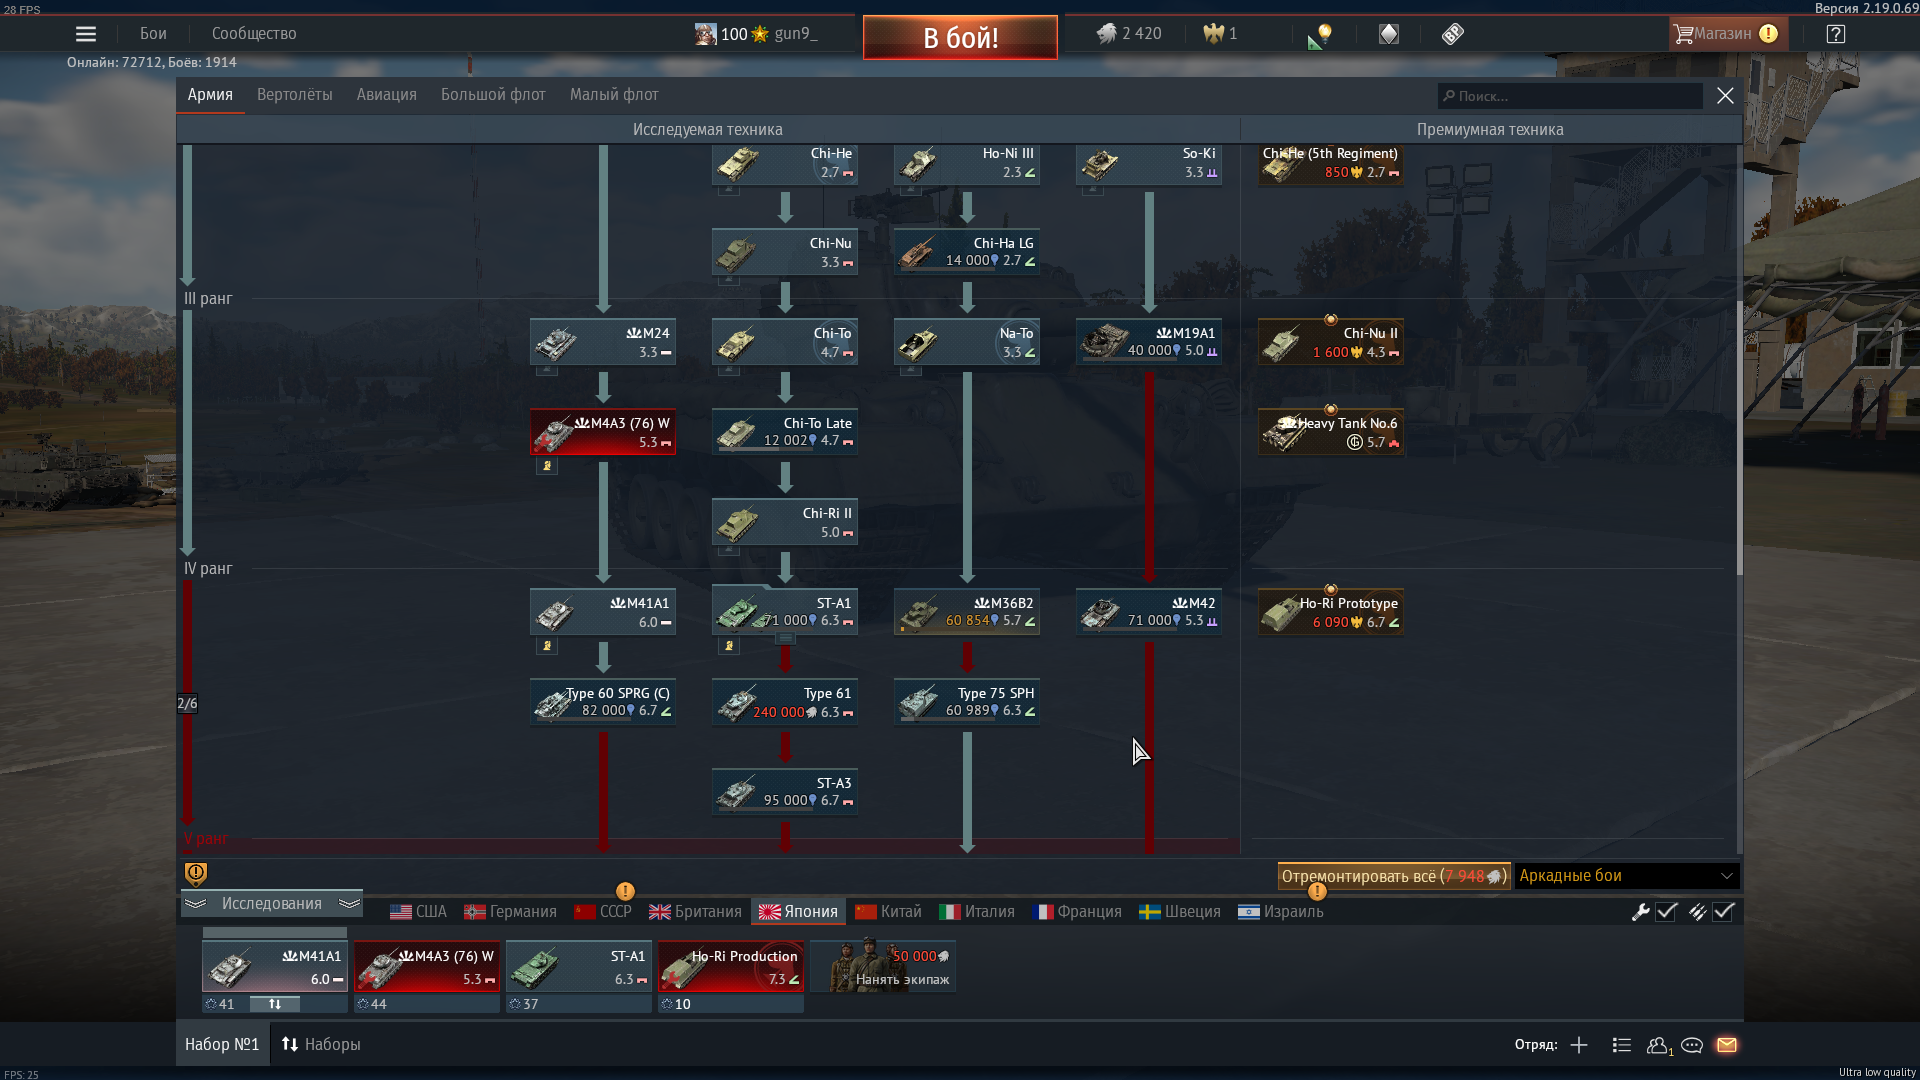Click the shop cart icon
1920x1080 pixels.
1684,34
